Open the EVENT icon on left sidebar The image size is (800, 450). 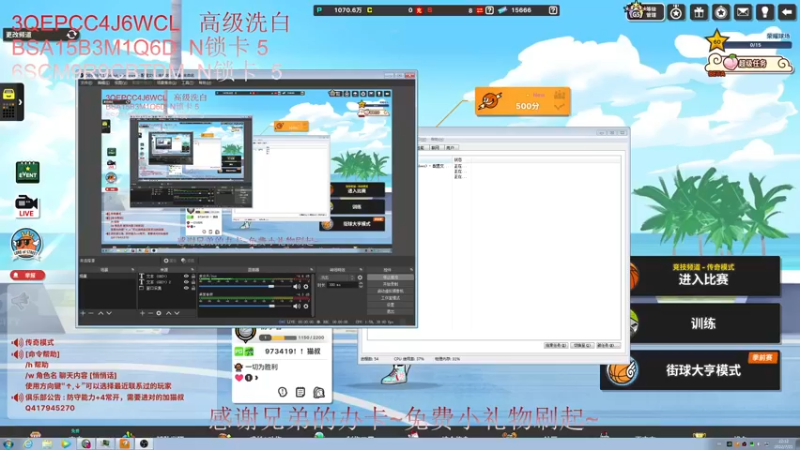click(x=27, y=172)
